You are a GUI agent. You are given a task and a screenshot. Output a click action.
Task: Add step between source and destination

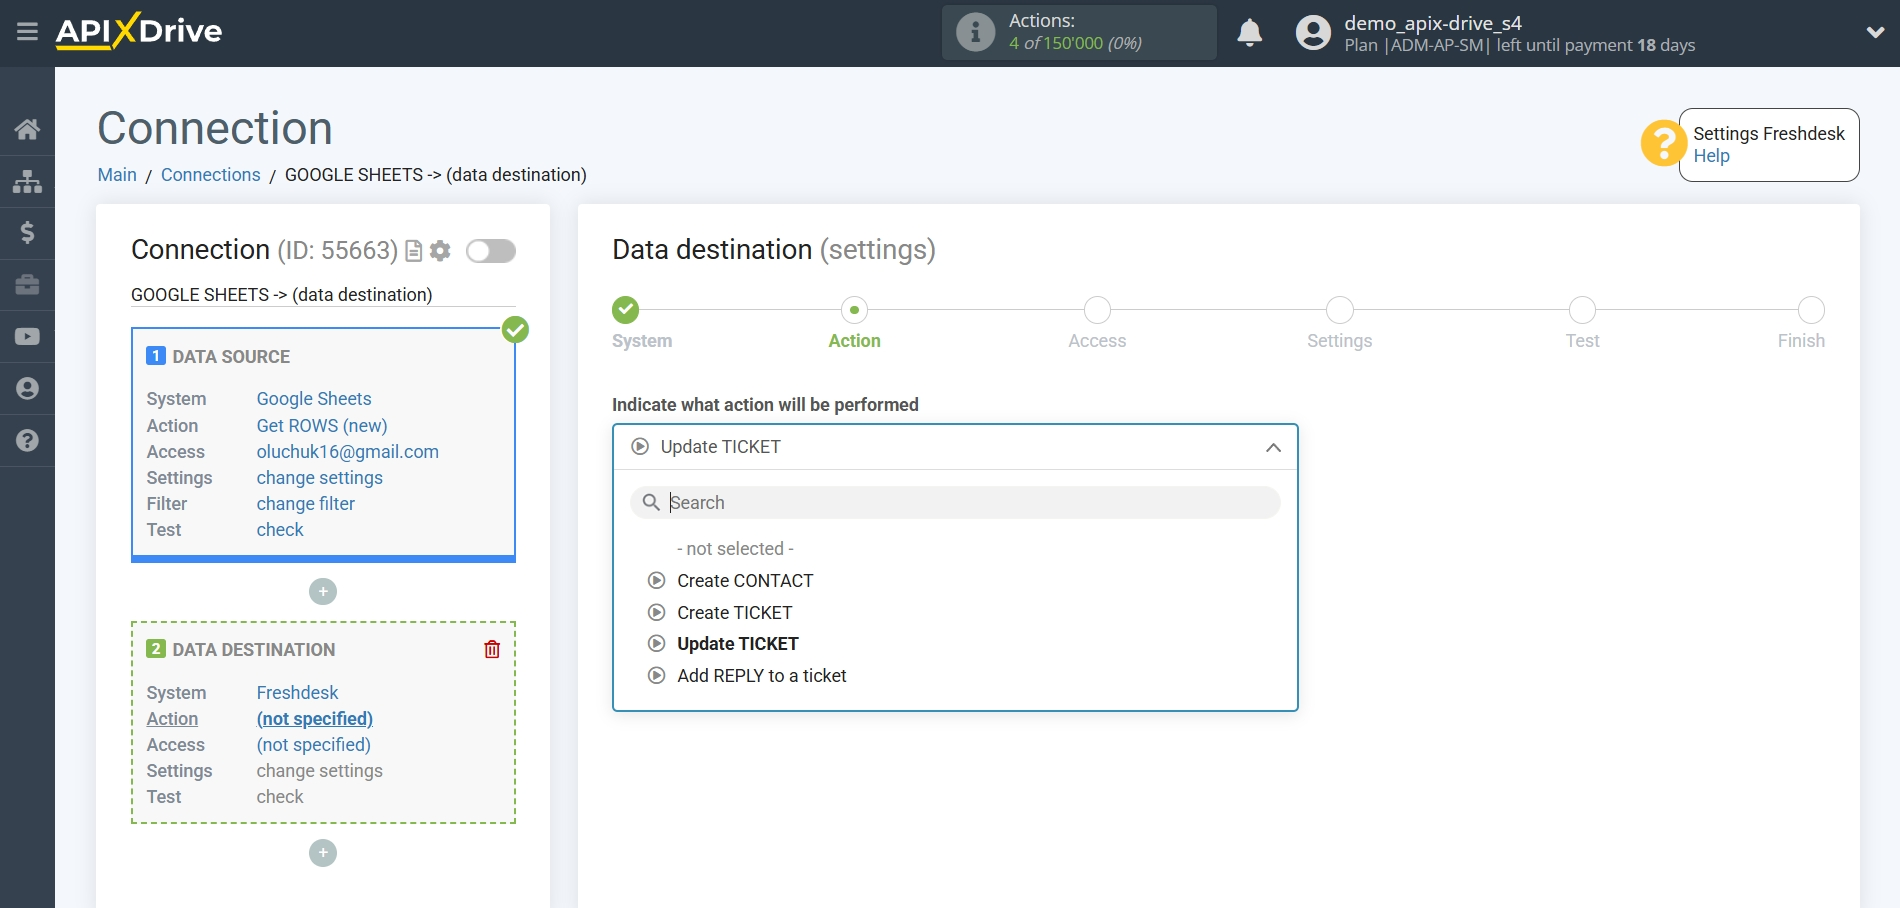323,592
